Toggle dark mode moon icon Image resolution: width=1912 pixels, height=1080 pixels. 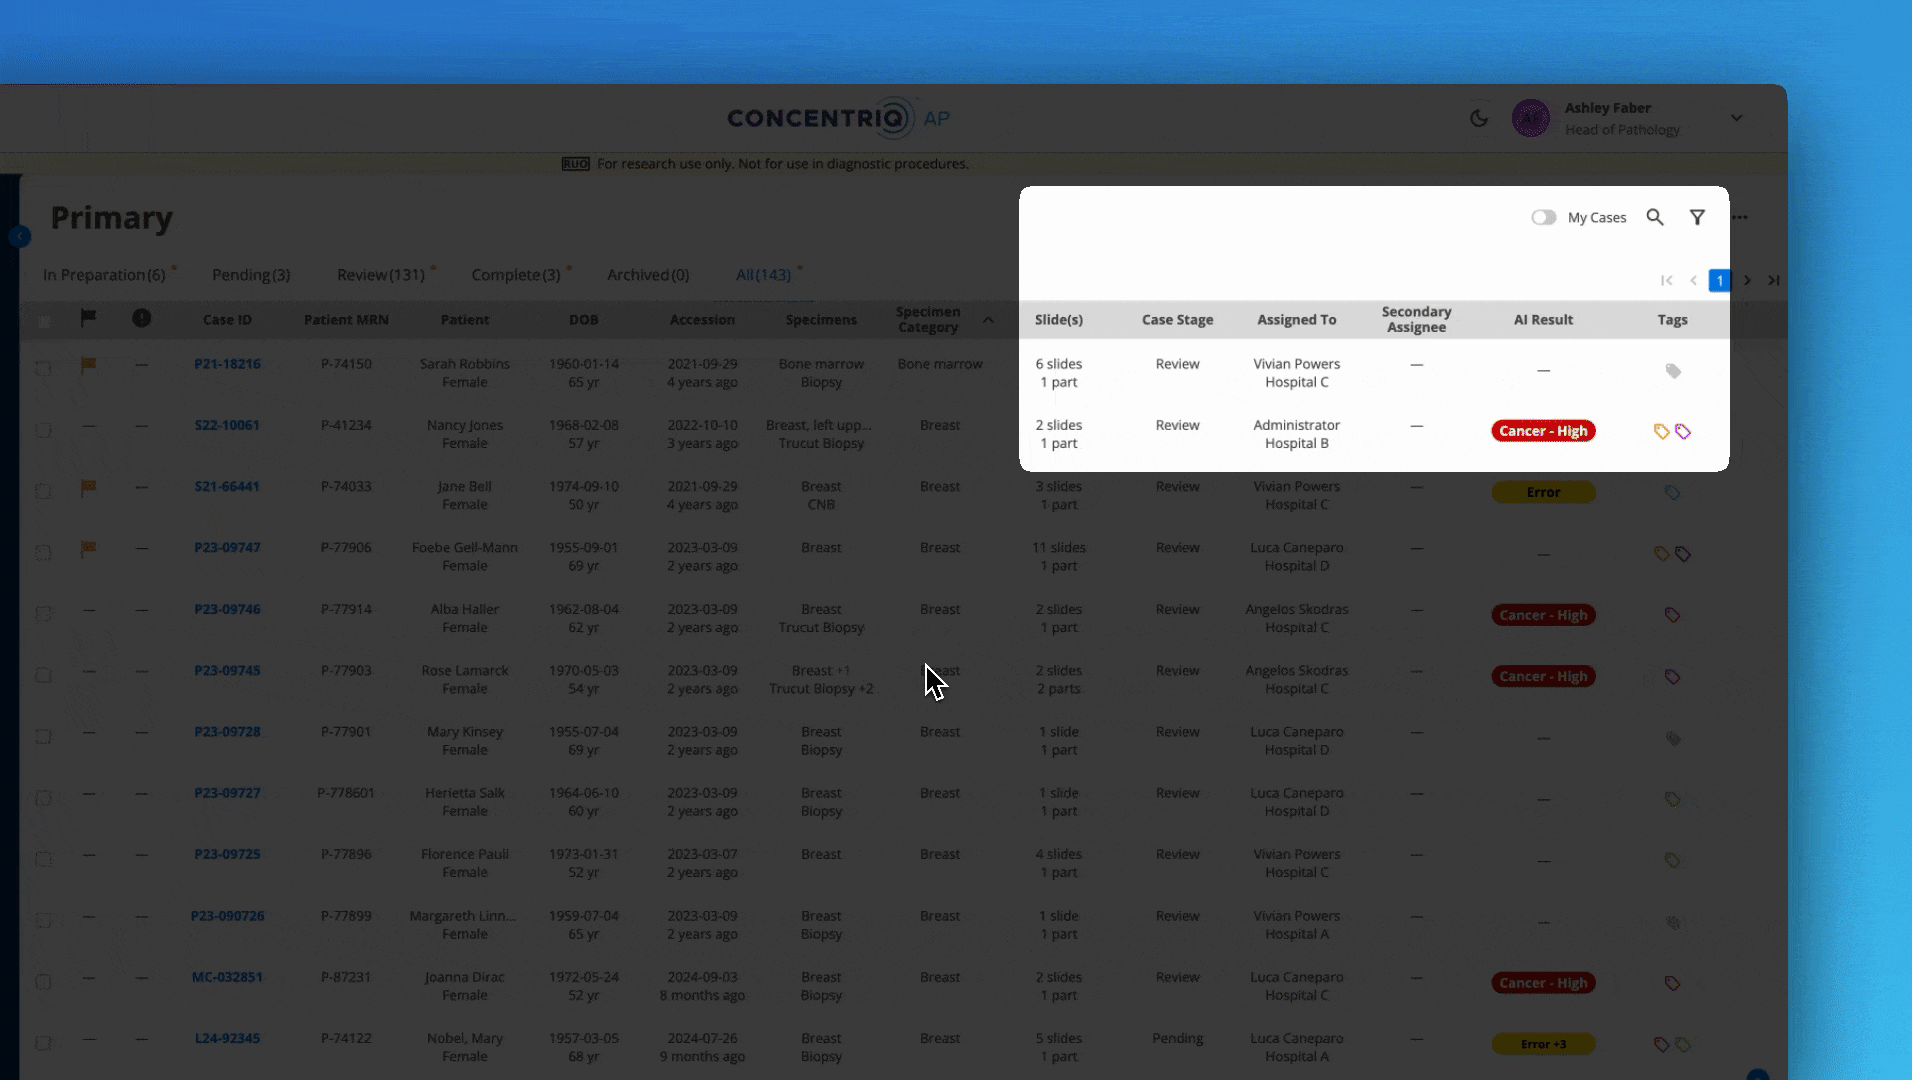[x=1478, y=118]
